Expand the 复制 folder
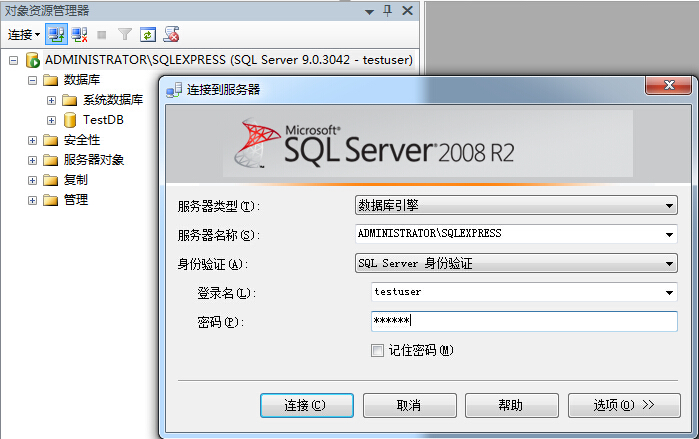Screen dimensions: 699x439 click(x=32, y=181)
